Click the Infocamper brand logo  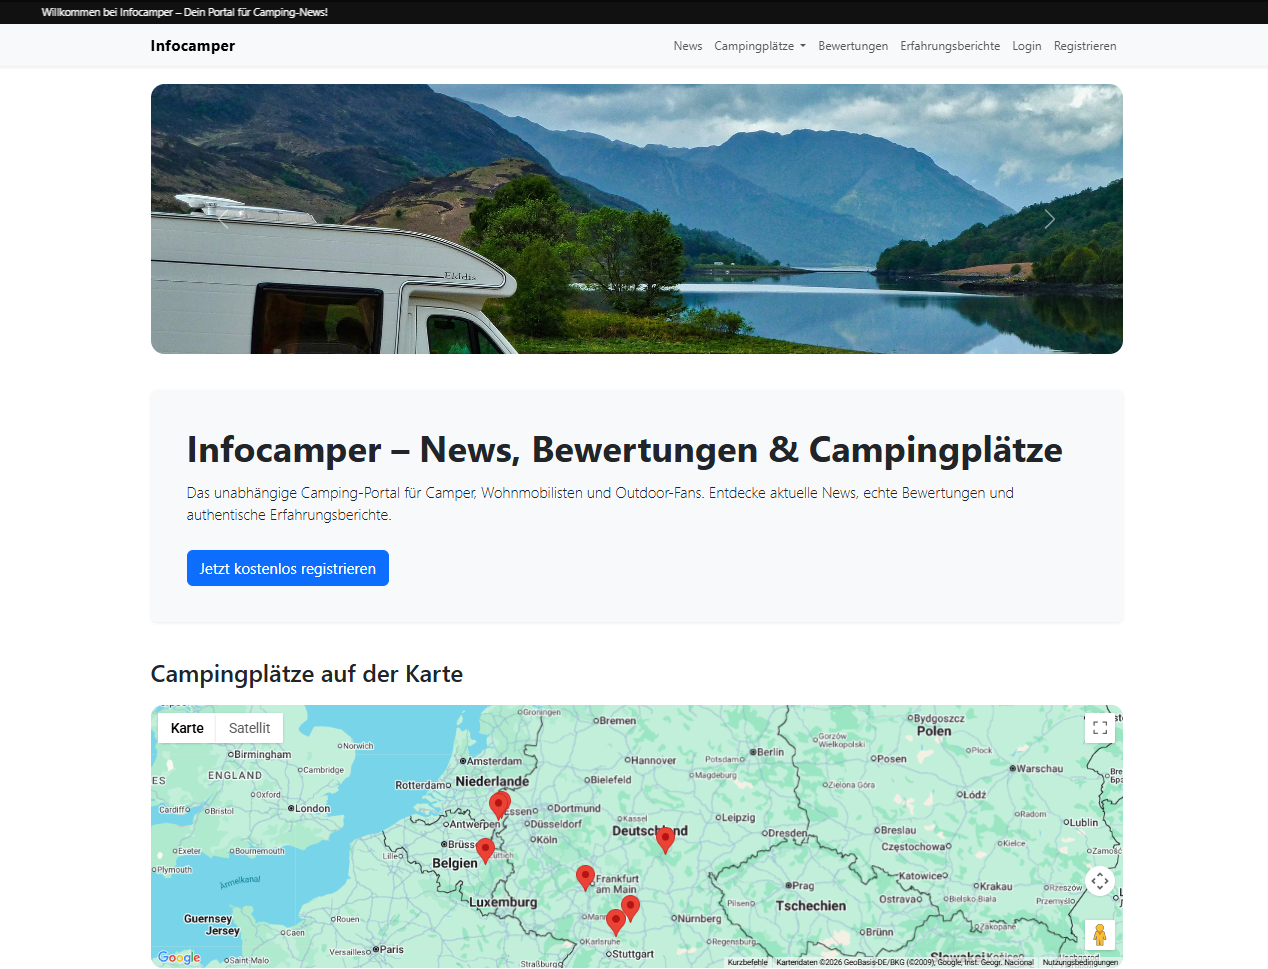coord(193,46)
